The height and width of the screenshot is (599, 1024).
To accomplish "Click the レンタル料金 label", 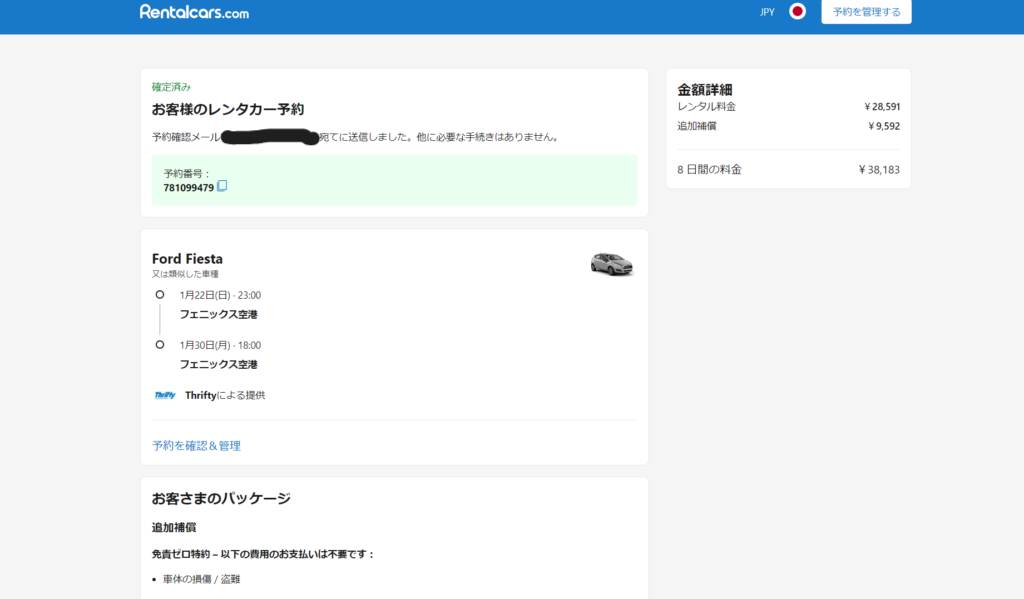I will pyautogui.click(x=707, y=106).
